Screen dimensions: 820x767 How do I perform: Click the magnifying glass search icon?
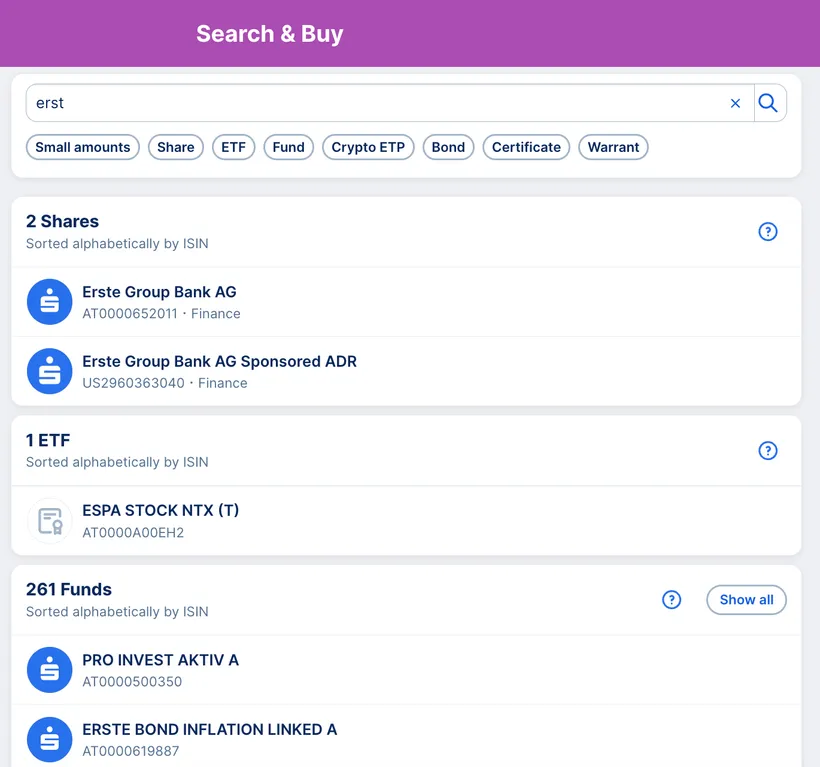pyautogui.click(x=768, y=103)
